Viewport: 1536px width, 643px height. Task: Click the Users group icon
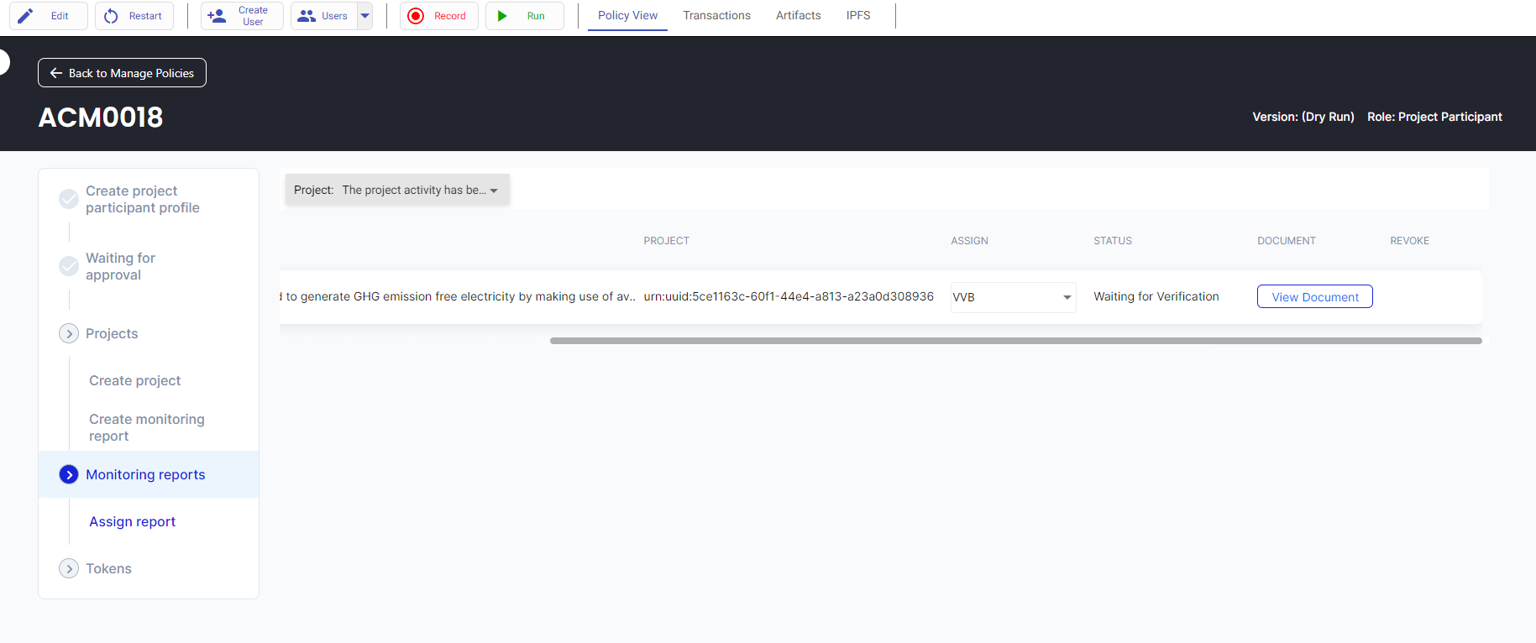click(307, 16)
